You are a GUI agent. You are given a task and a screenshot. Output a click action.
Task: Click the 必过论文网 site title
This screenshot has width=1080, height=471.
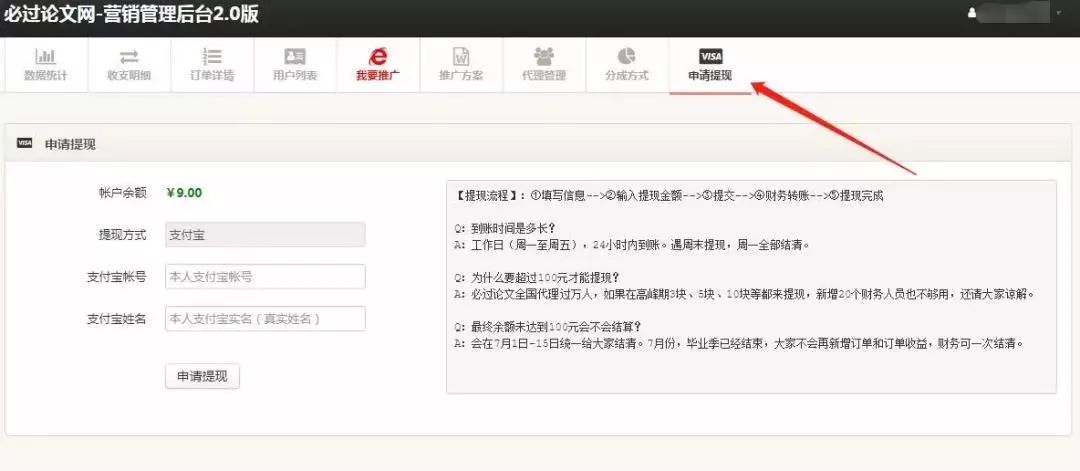(132, 14)
